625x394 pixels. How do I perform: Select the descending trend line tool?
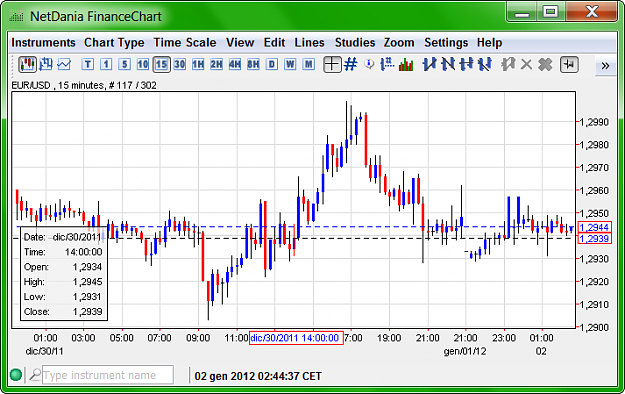point(448,64)
